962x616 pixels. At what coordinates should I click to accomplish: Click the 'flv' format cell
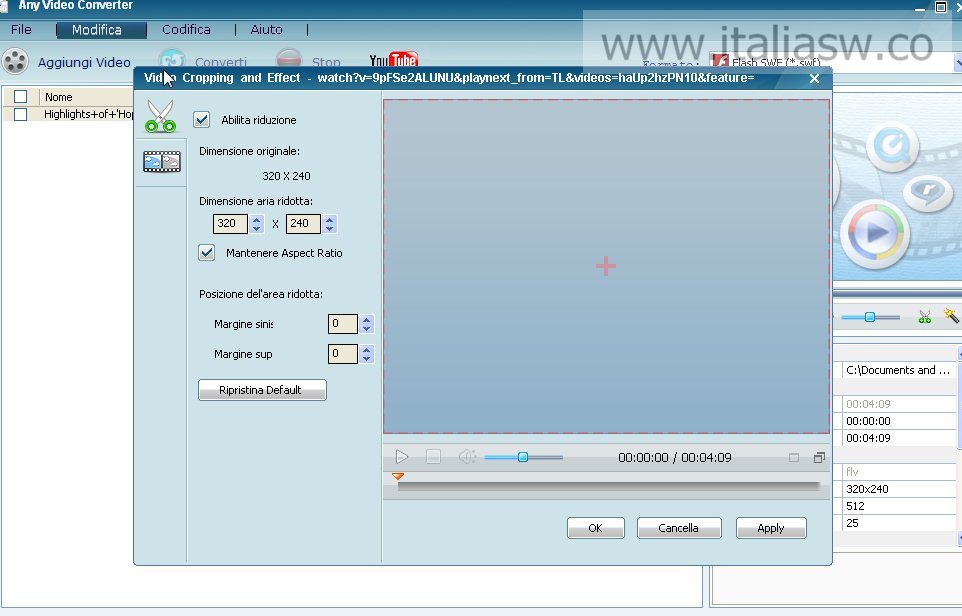tap(899, 472)
